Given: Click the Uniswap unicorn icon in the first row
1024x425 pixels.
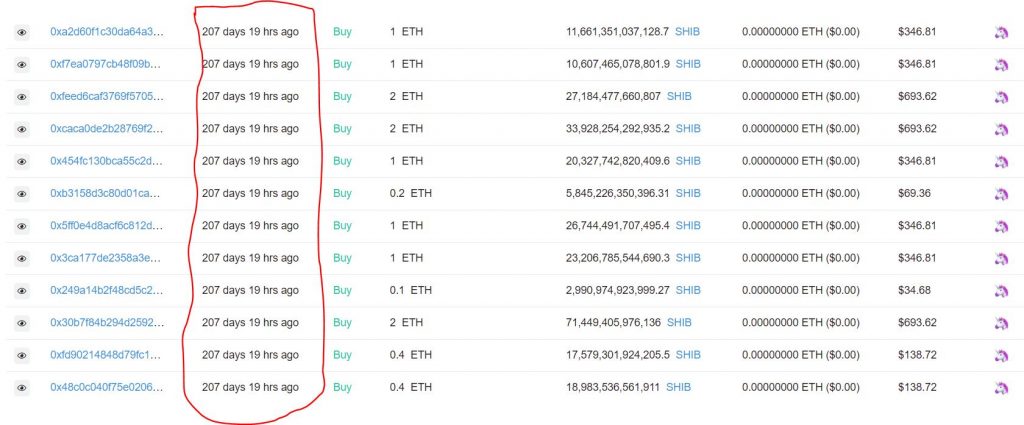Looking at the screenshot, I should 1000,32.
